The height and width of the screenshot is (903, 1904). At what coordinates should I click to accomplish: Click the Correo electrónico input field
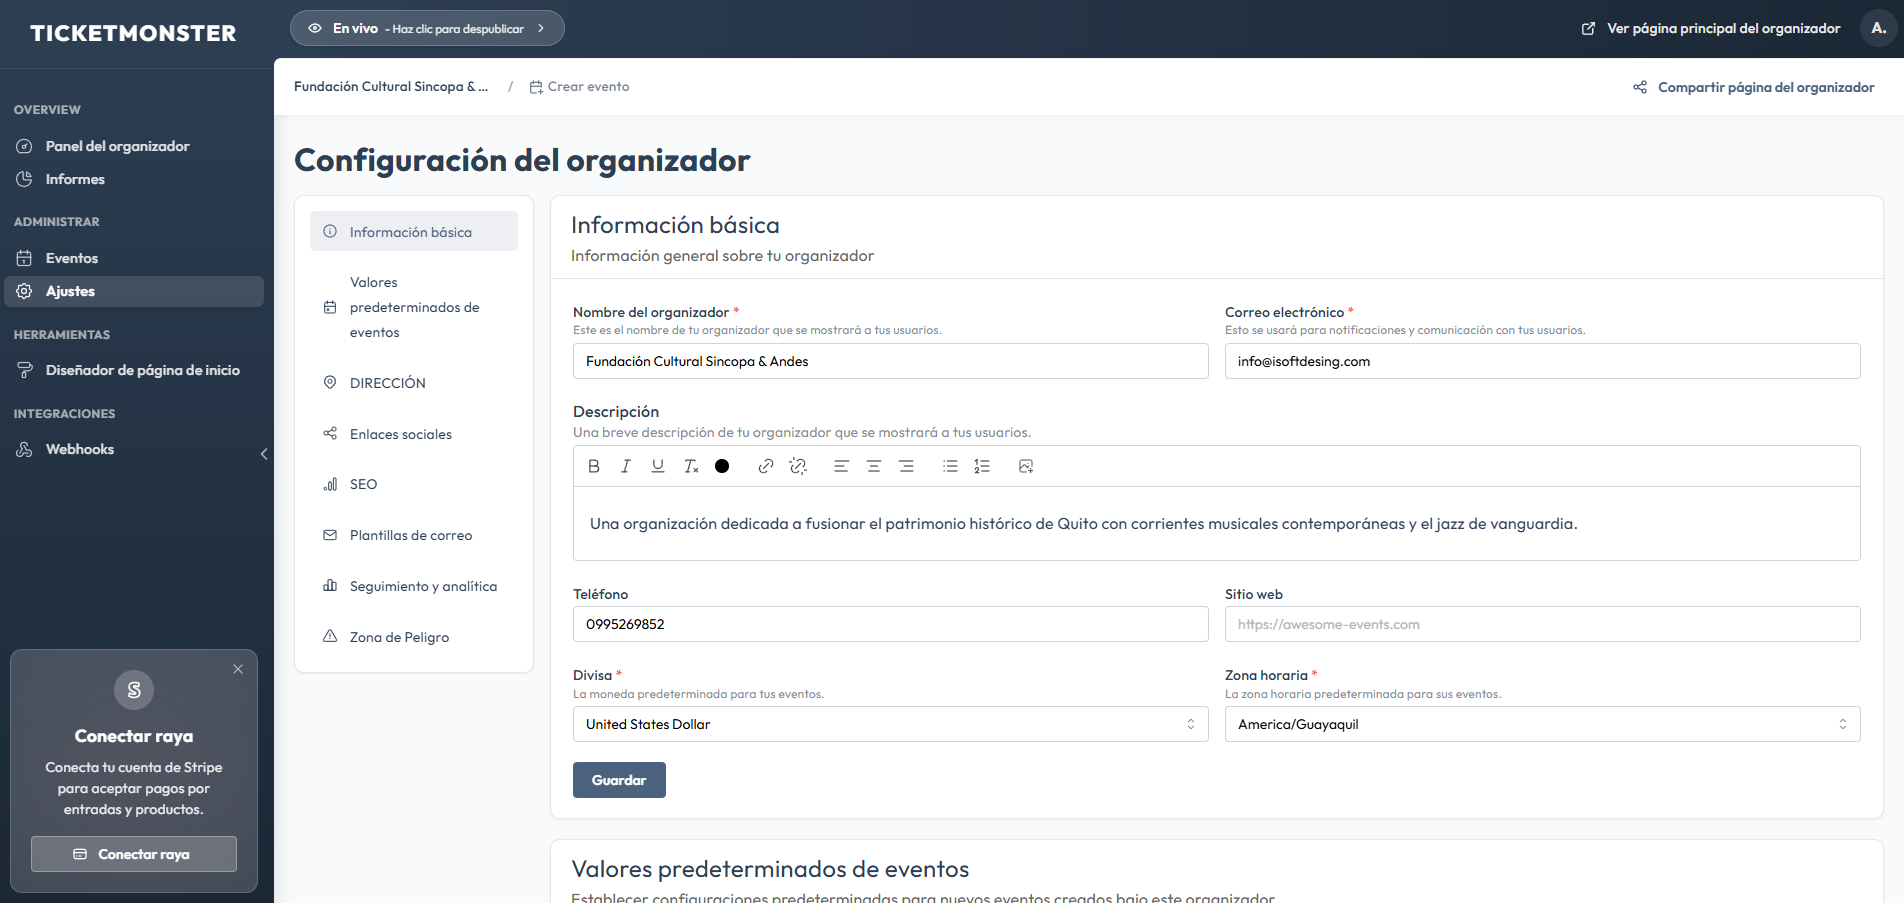(1542, 361)
